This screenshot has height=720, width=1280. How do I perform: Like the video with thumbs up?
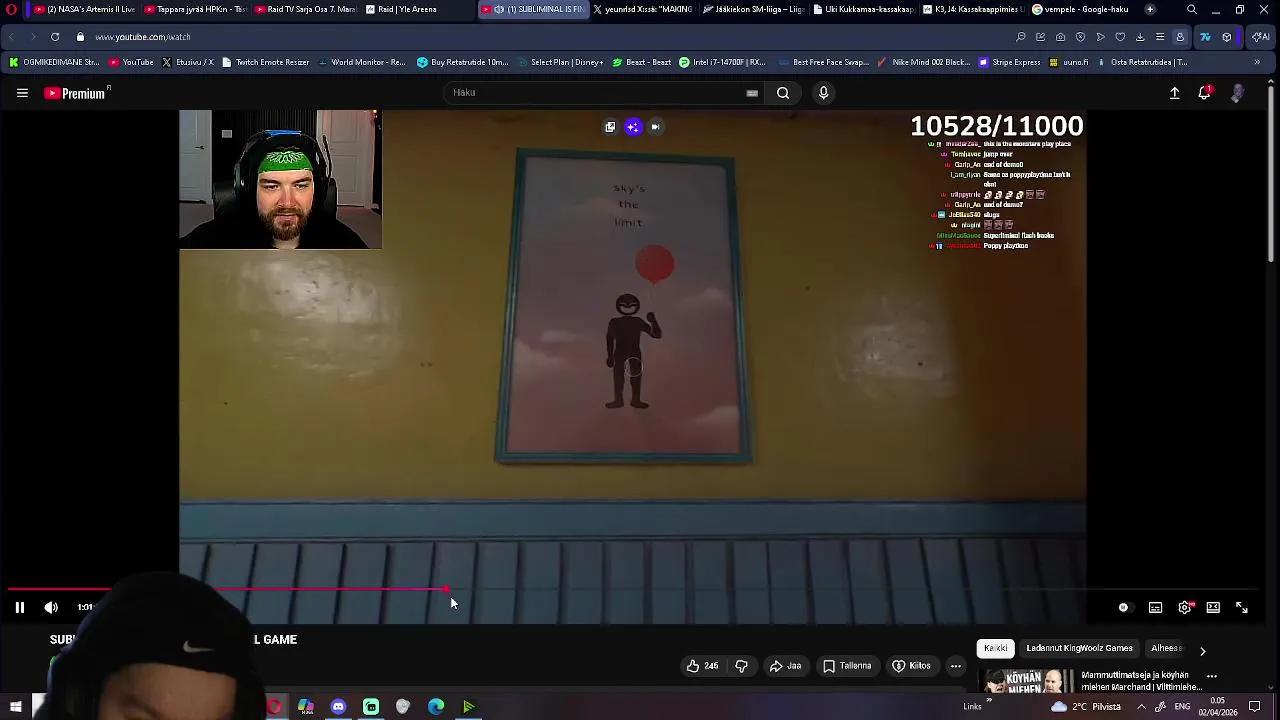[703, 666]
